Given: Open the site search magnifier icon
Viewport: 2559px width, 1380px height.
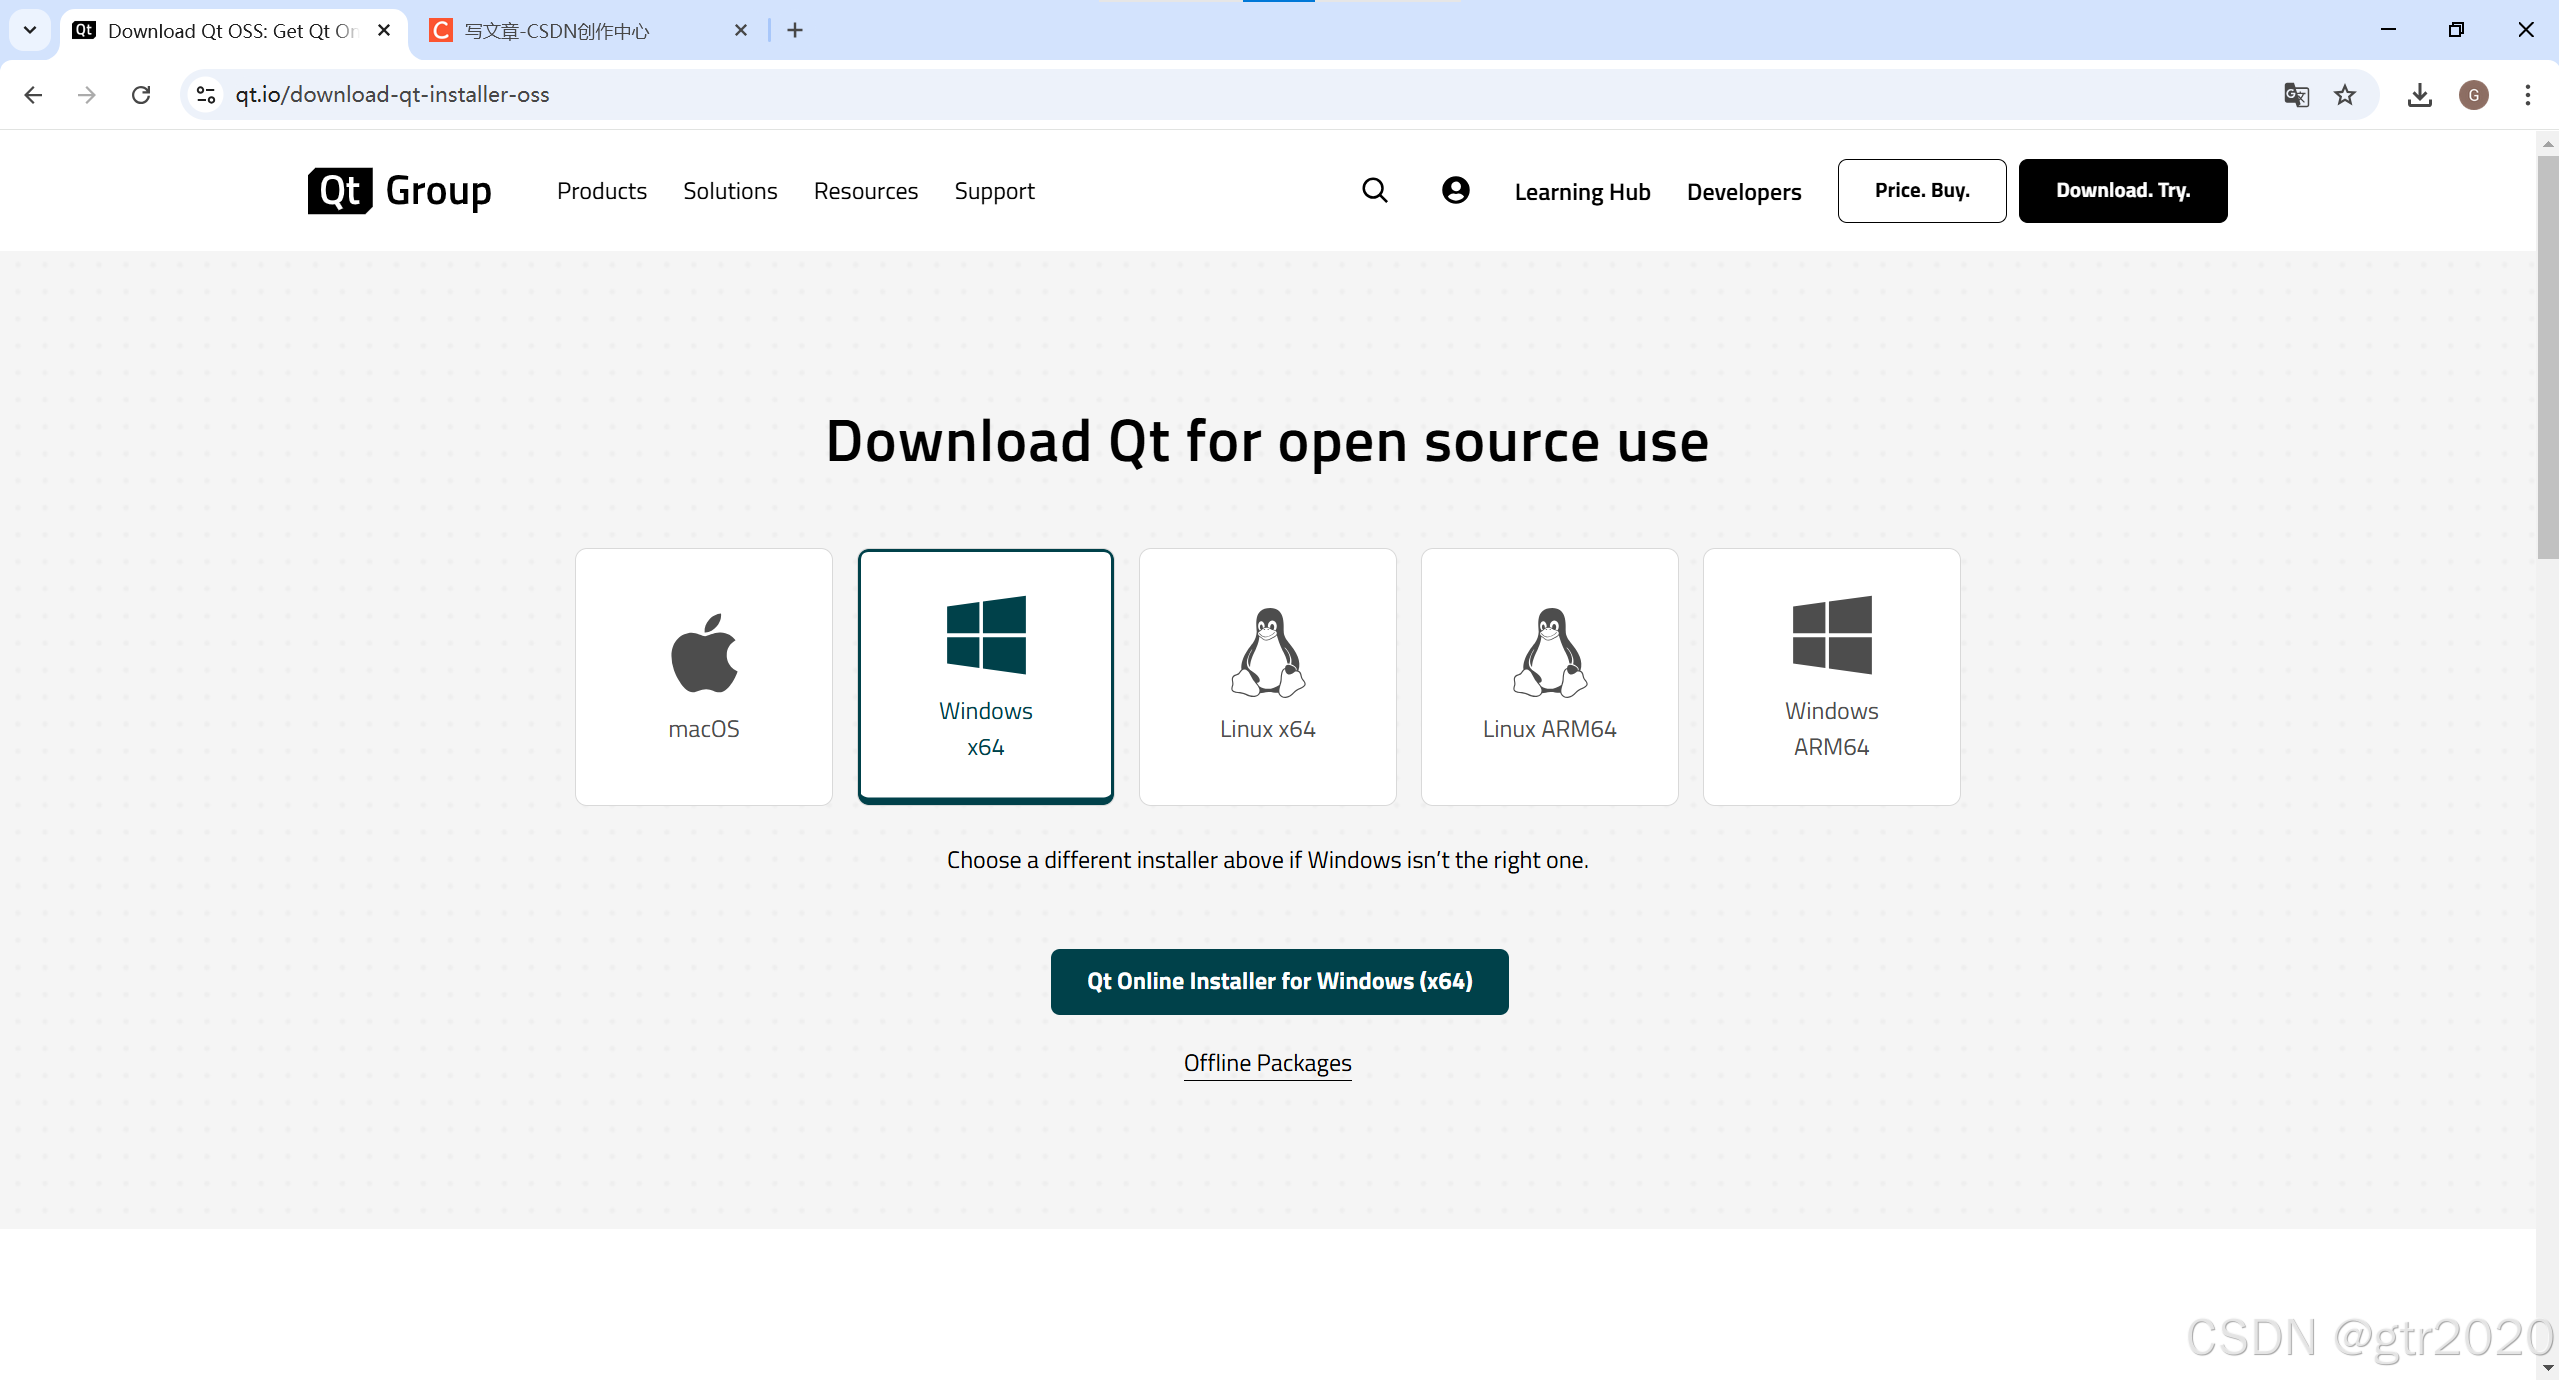Looking at the screenshot, I should tap(1374, 191).
